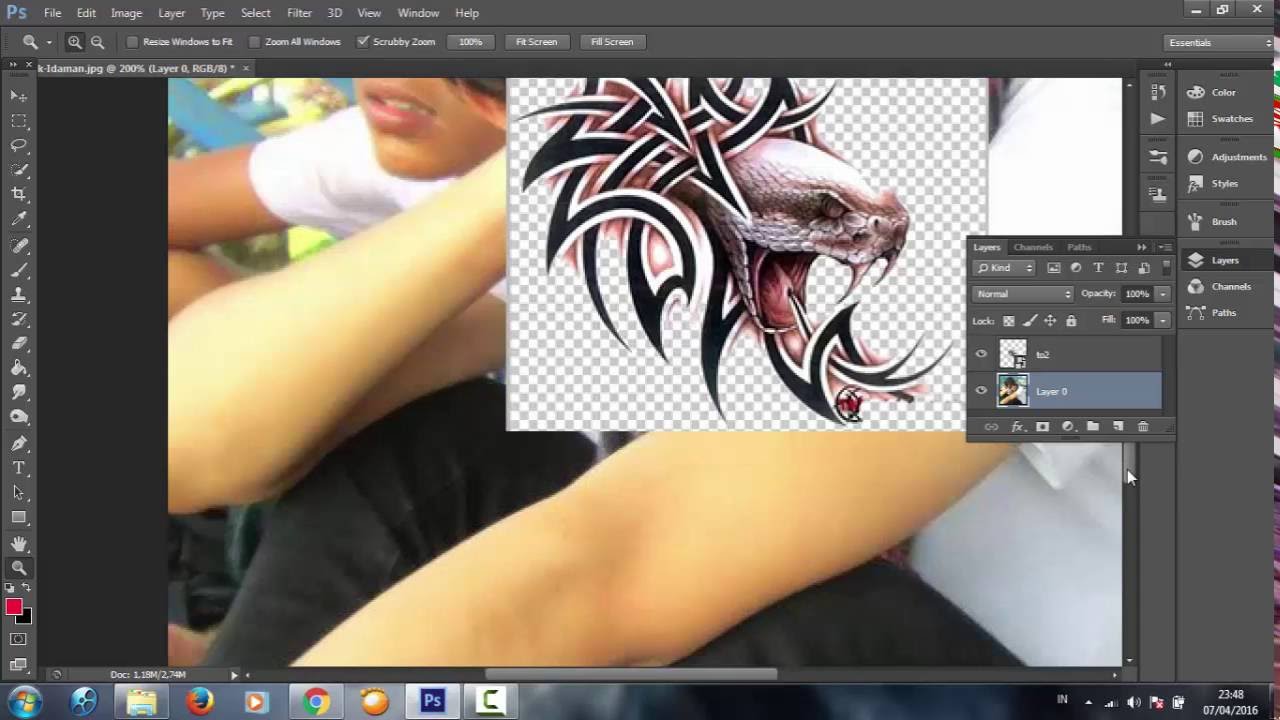
Task: Select the Rectangle shape tool
Action: point(19,517)
